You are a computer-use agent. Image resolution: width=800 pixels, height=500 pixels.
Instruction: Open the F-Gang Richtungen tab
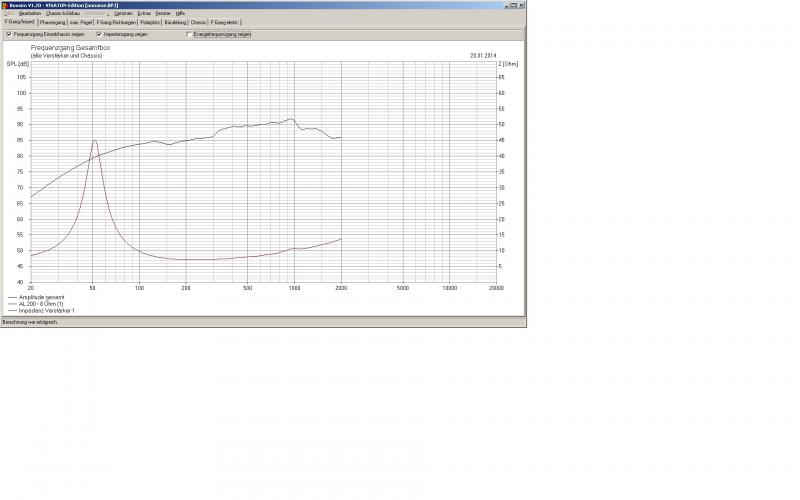pyautogui.click(x=116, y=21)
